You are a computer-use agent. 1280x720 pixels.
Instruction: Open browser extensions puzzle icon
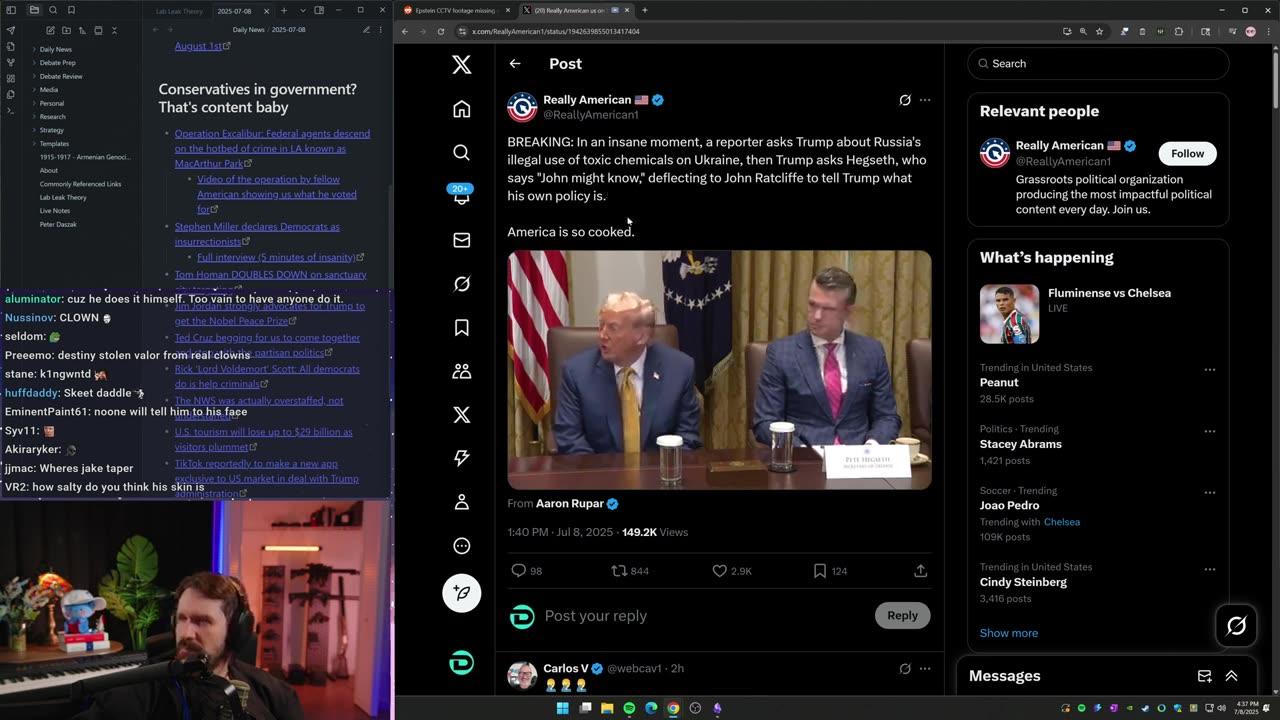tap(1178, 31)
